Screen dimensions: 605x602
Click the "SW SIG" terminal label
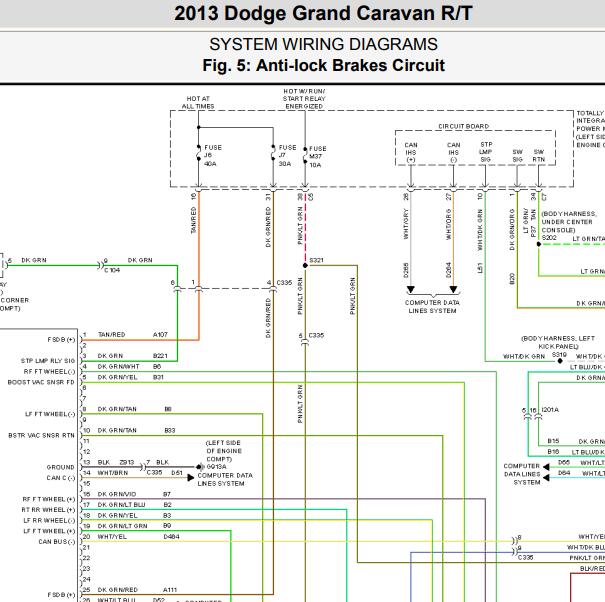click(517, 156)
